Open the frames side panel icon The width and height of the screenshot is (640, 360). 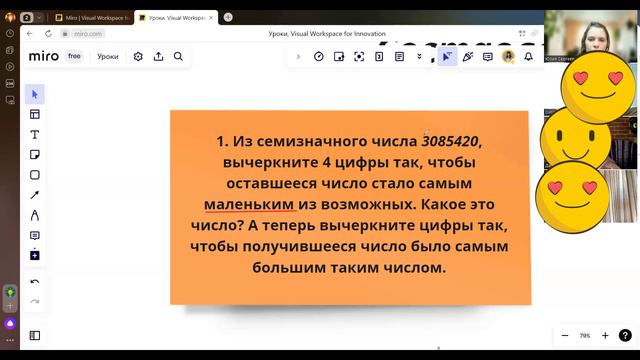point(35,336)
